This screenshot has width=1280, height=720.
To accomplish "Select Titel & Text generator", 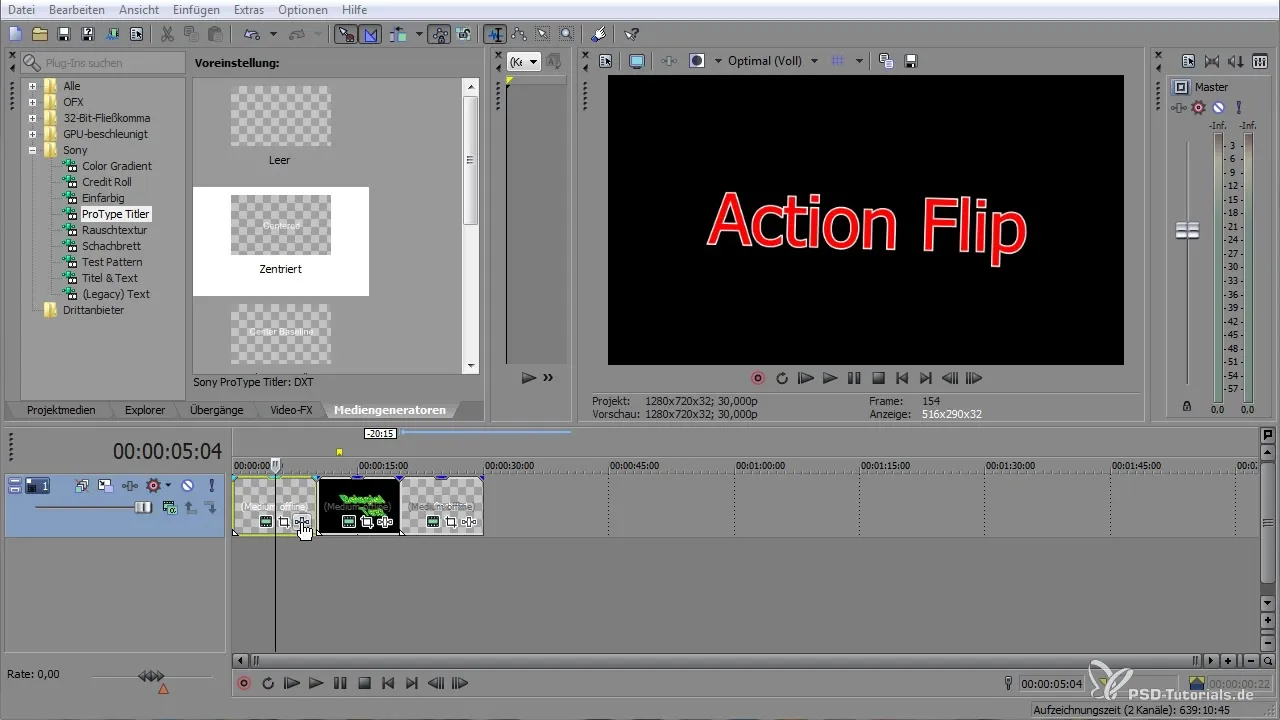I will tap(110, 278).
